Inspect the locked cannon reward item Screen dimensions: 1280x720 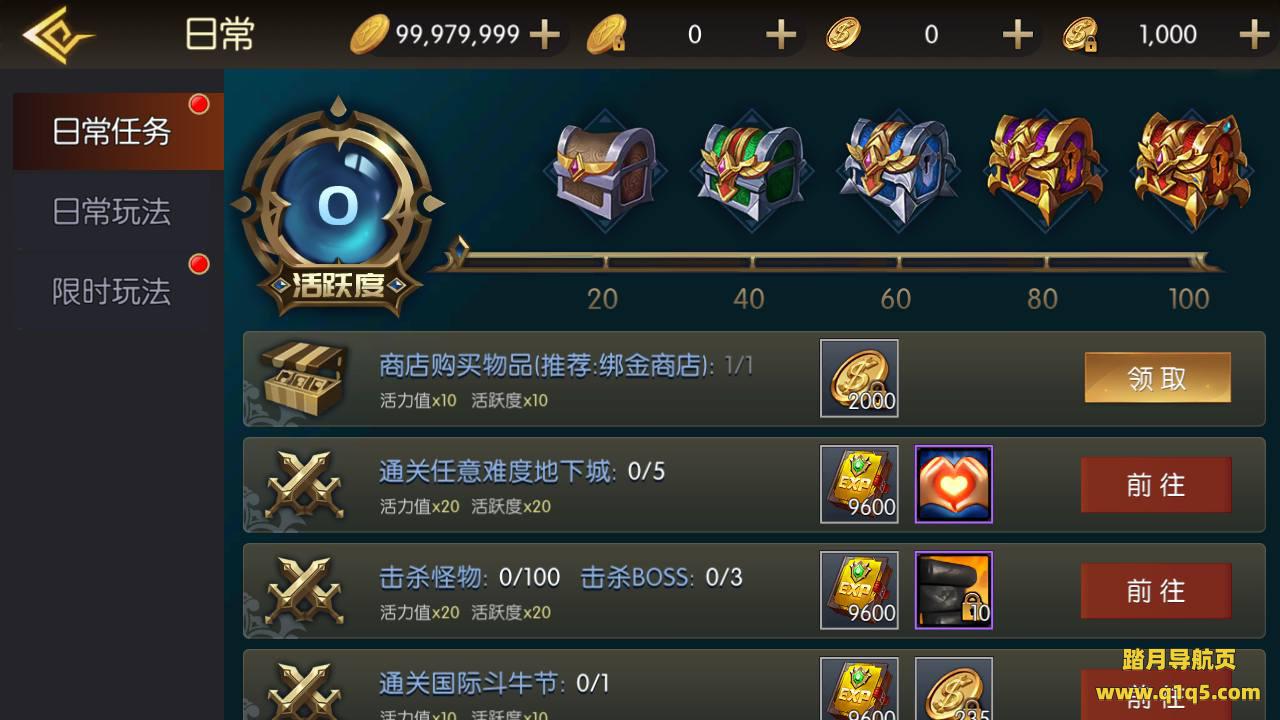[953, 590]
